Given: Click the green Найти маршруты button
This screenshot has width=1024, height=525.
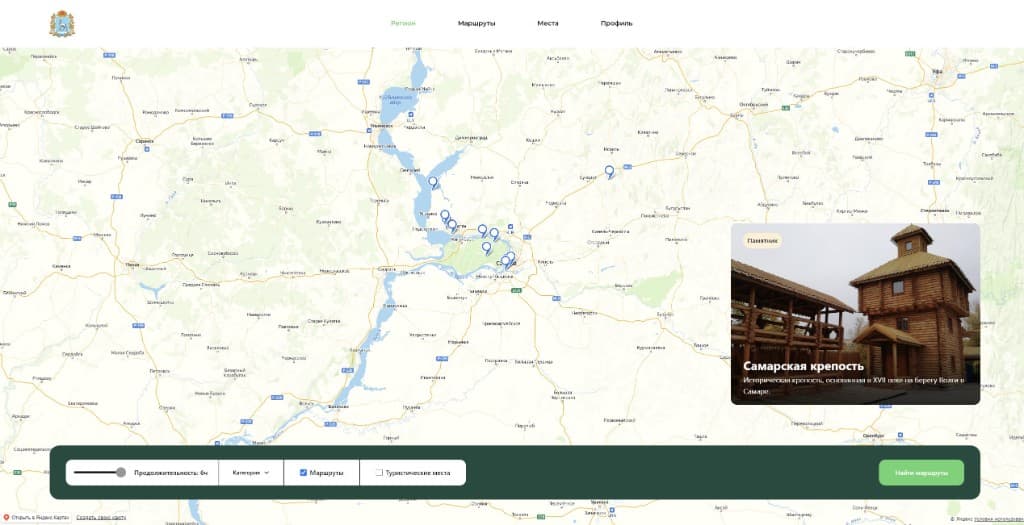Looking at the screenshot, I should pos(921,473).
